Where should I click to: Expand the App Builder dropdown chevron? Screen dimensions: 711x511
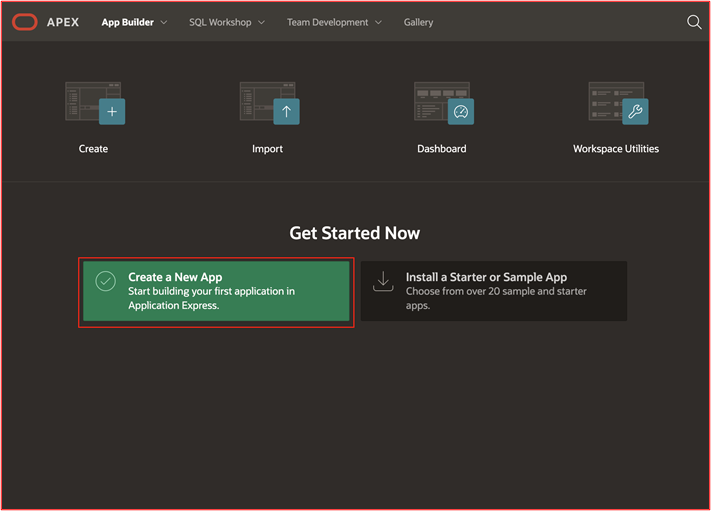point(164,22)
